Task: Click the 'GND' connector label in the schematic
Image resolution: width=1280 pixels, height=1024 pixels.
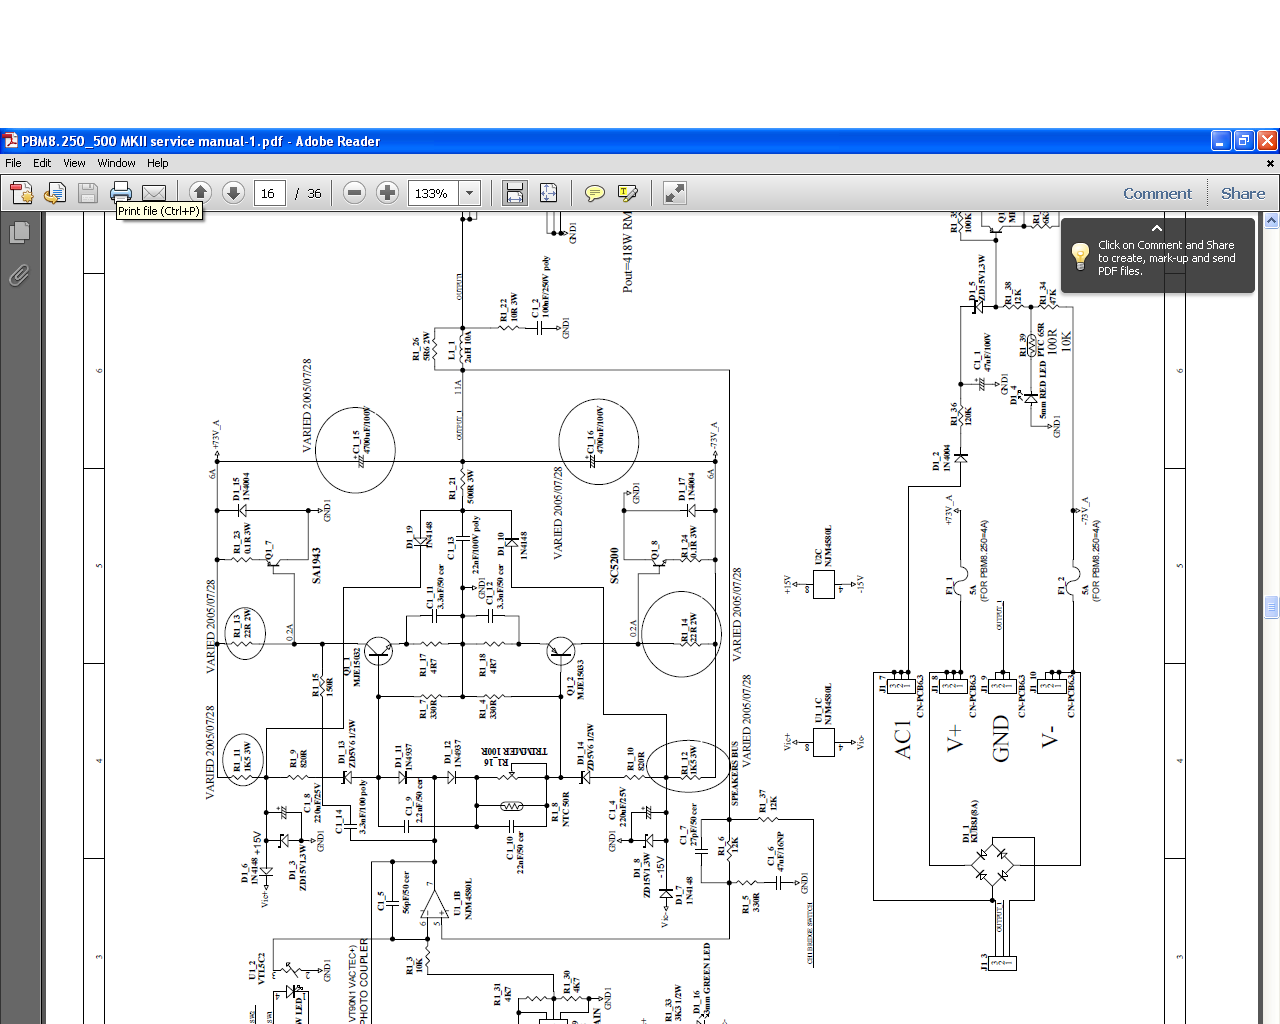Action: [x=1001, y=739]
